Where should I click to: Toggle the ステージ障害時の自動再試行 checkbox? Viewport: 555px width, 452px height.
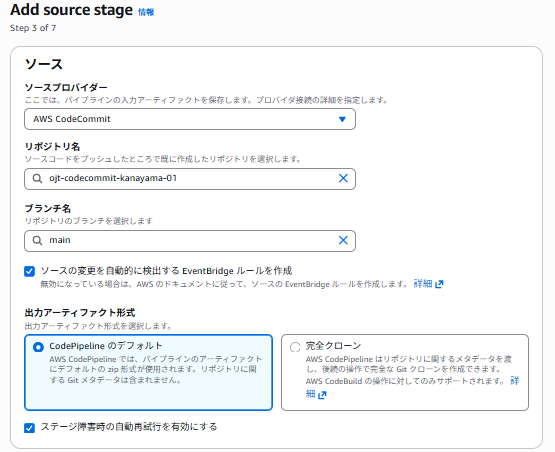pyautogui.click(x=30, y=428)
